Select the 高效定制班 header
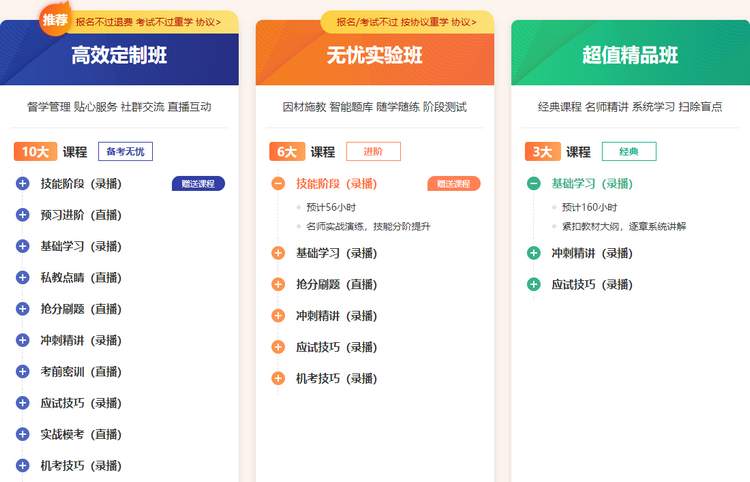This screenshot has width=750, height=482. [x=119, y=56]
